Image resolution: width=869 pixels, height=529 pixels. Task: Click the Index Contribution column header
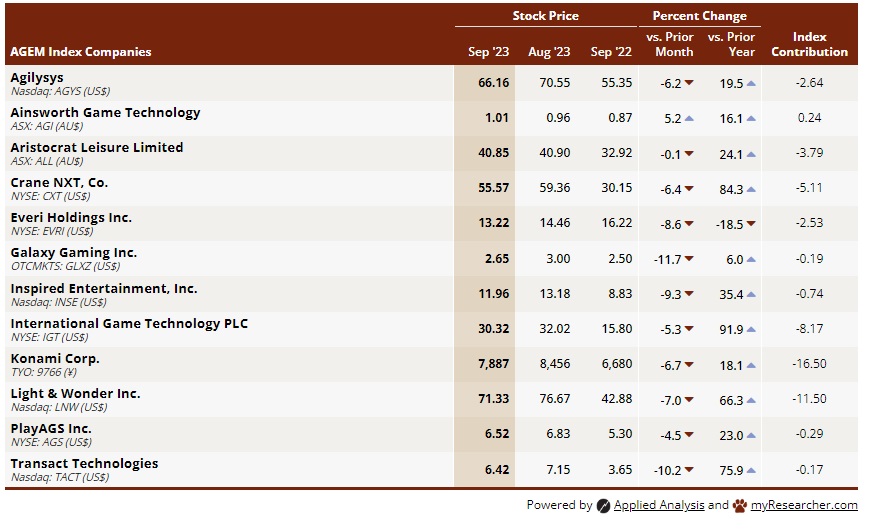pos(809,44)
